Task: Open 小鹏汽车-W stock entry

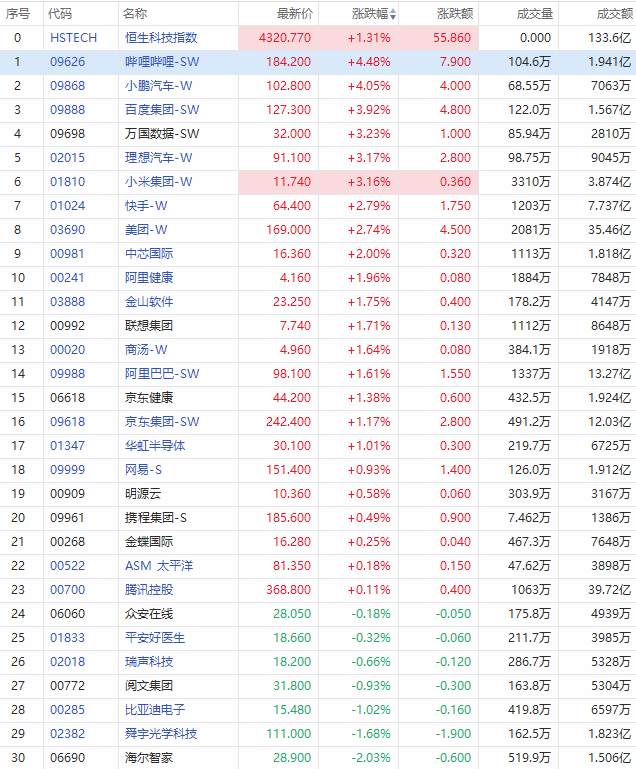Action: pyautogui.click(x=158, y=86)
